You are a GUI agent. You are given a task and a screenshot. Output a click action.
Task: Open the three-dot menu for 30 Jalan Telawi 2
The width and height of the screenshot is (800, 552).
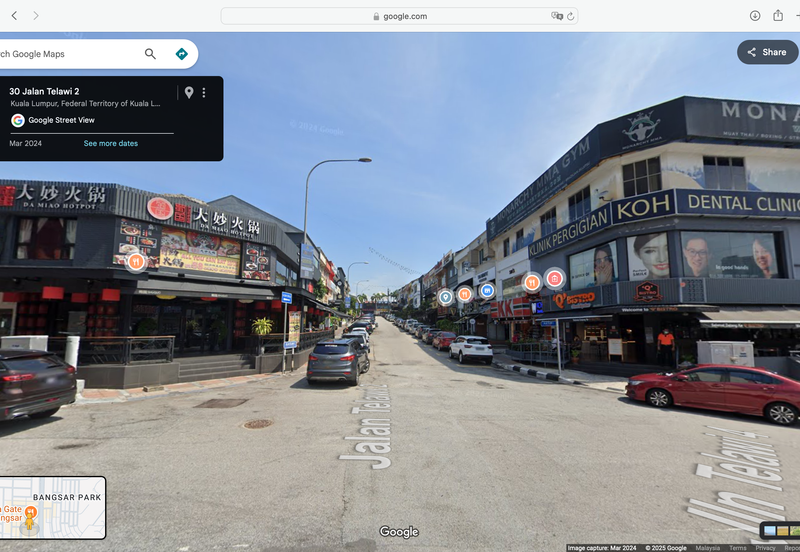(x=204, y=92)
